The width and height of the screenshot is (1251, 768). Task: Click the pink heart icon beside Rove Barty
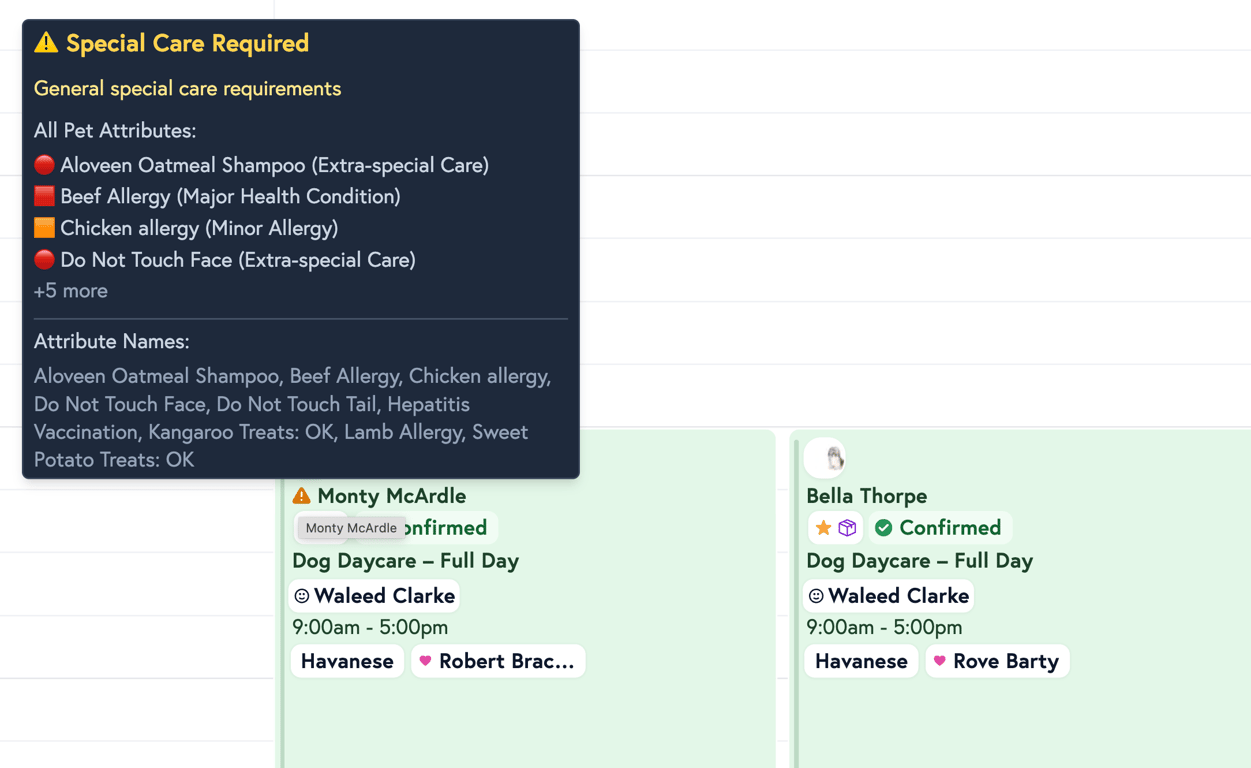coord(940,661)
